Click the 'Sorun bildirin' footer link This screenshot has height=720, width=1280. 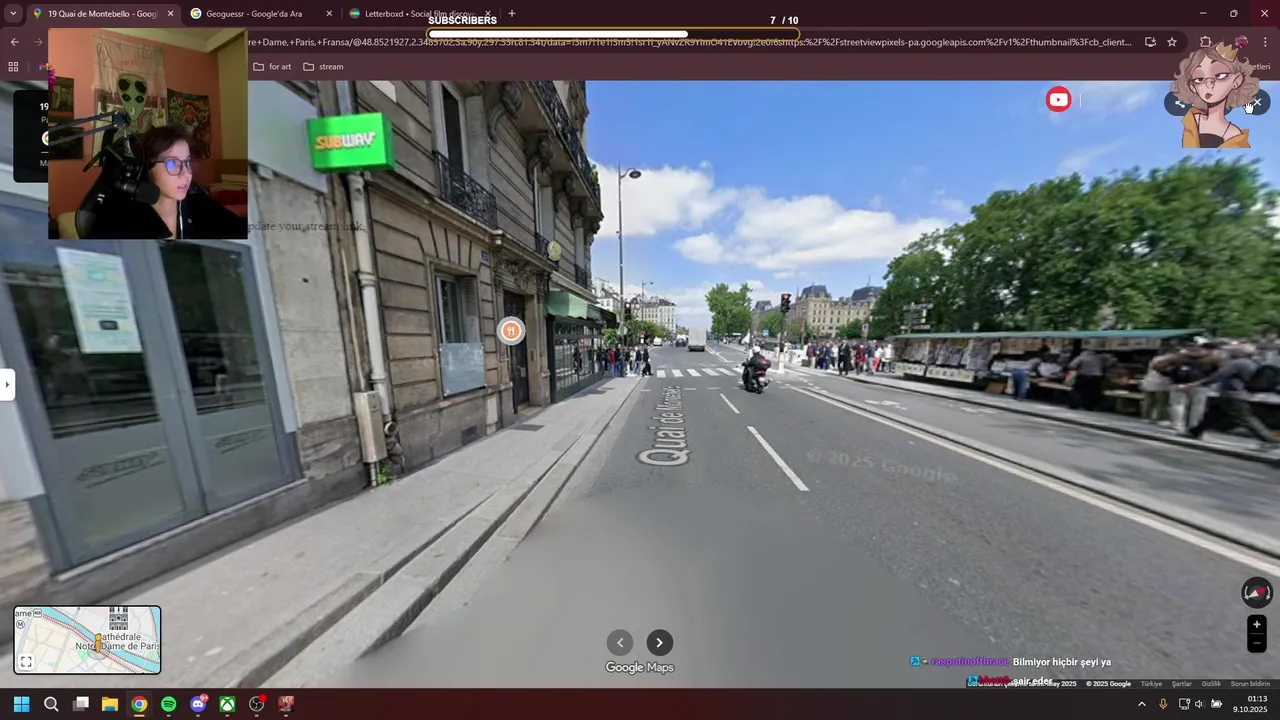click(1250, 684)
